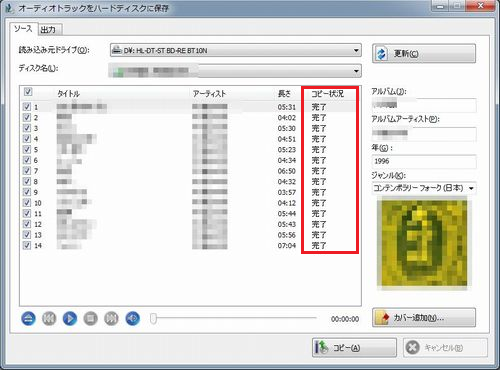The image size is (500, 370).
Task: Select track length 05:31
Action: point(287,107)
